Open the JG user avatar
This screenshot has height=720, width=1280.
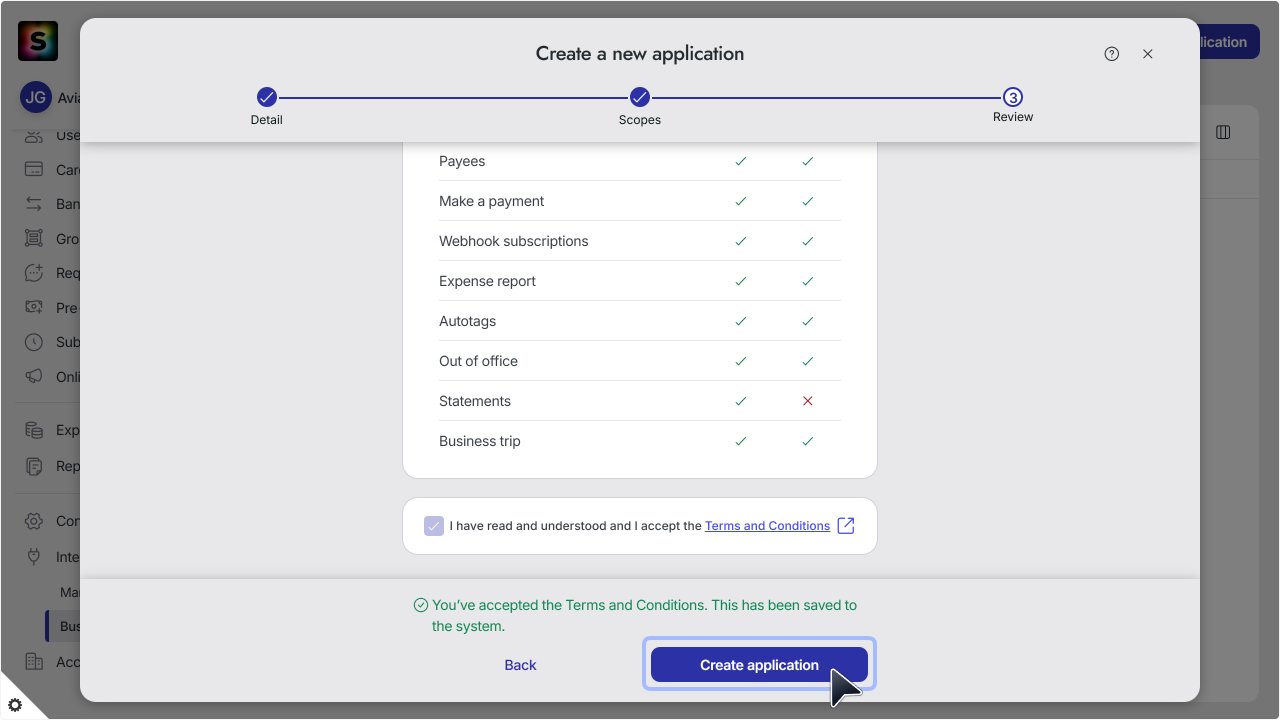tap(36, 98)
